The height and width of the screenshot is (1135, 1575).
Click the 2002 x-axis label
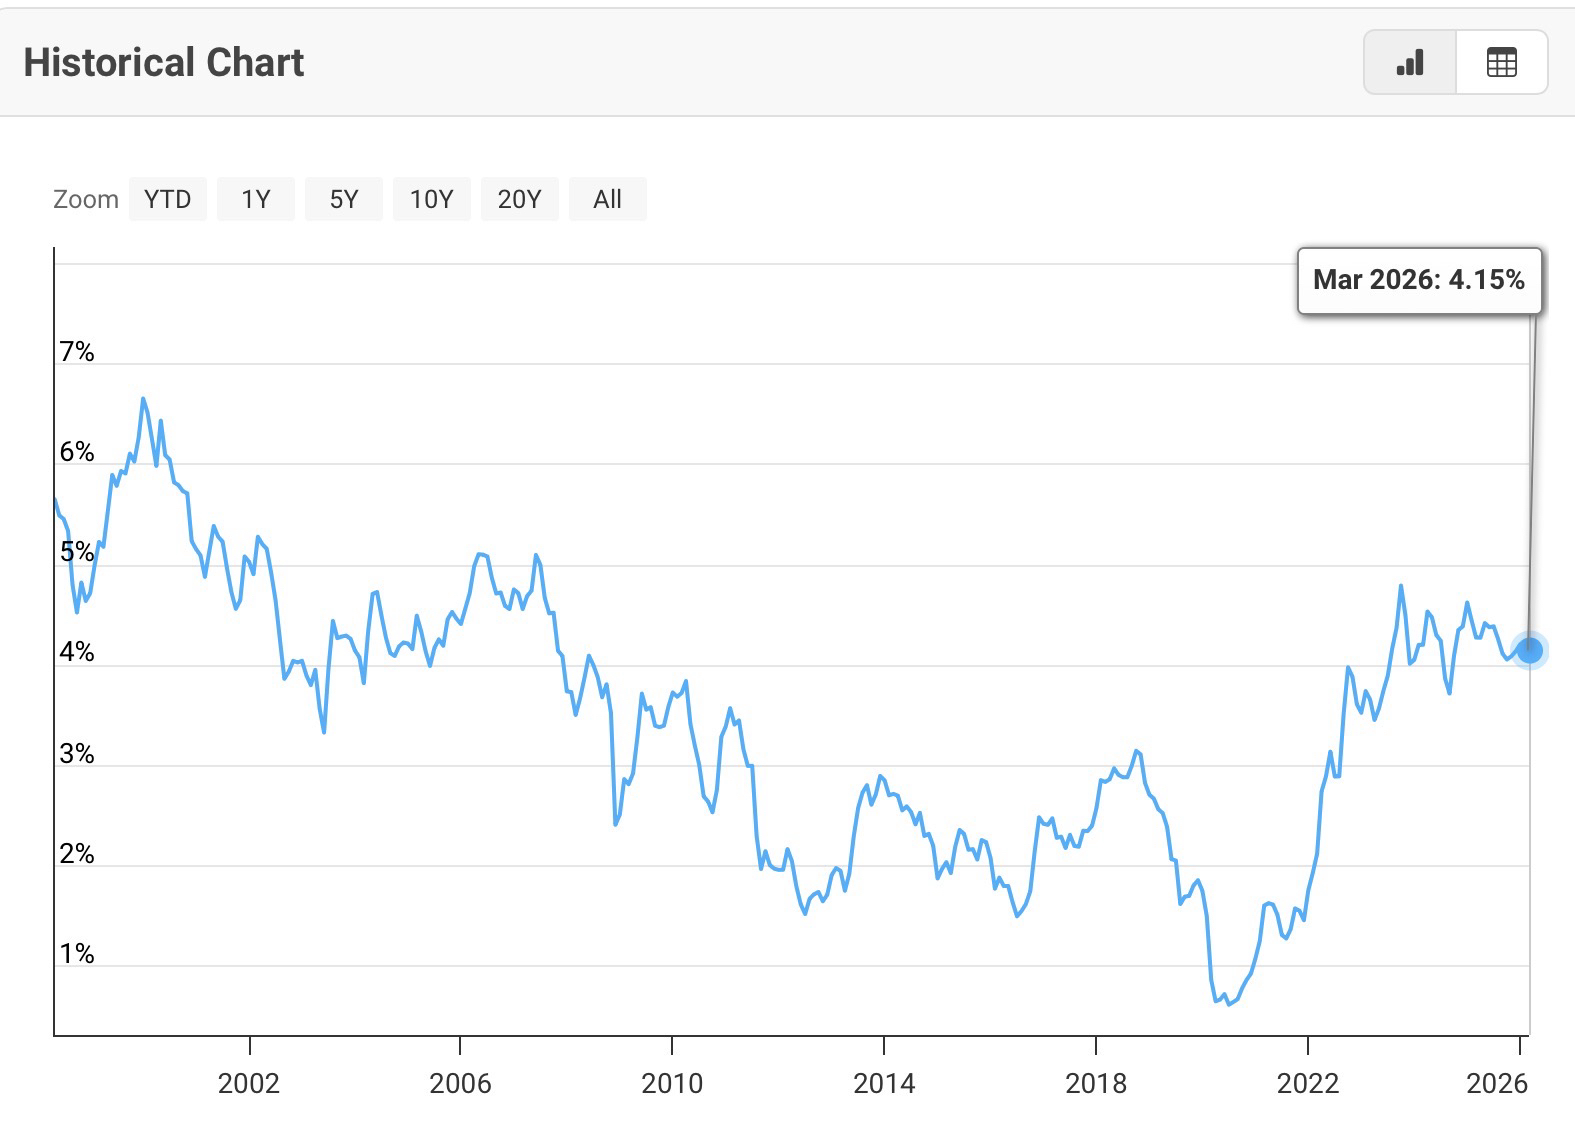point(249,1083)
